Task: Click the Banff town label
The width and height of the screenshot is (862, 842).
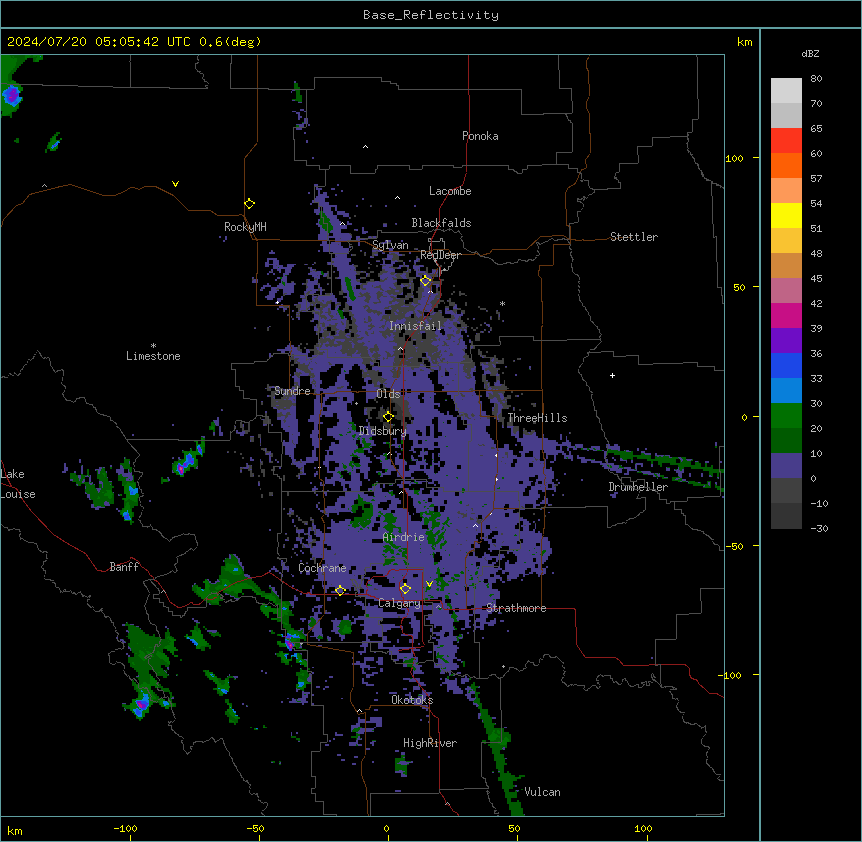Action: point(124,567)
